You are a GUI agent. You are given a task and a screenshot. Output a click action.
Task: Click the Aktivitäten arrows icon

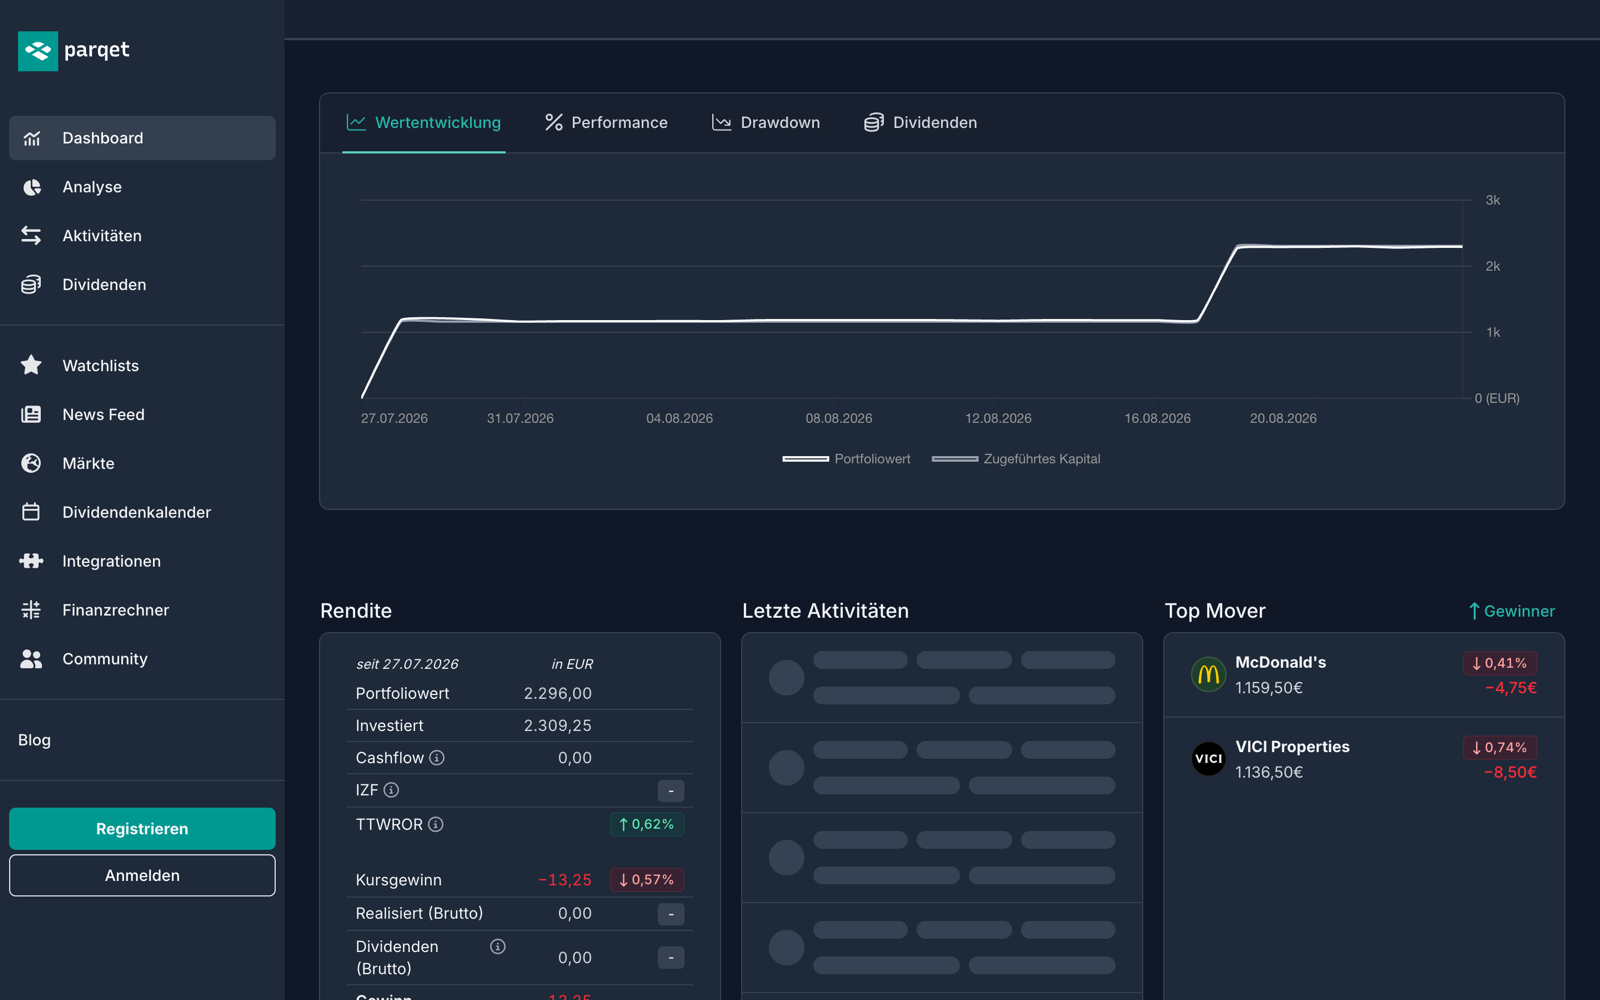[x=32, y=236]
